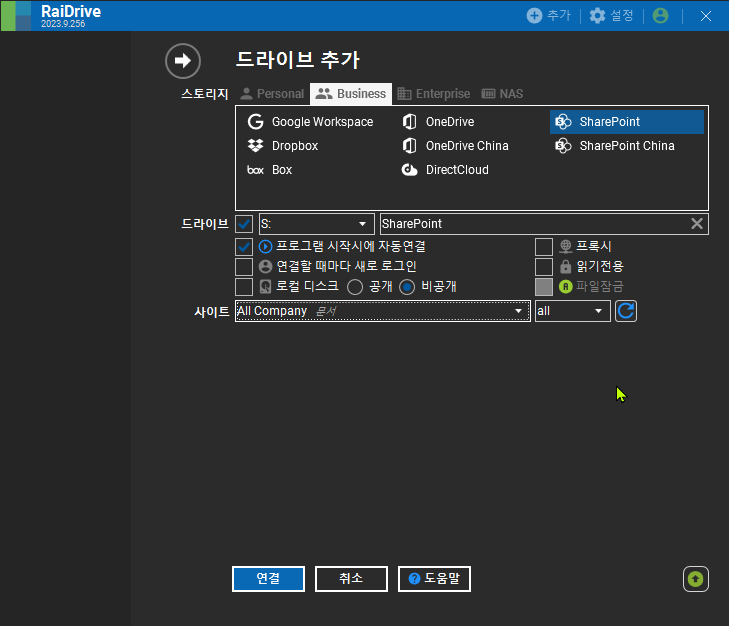Click the 자동연결 play circle icon

tap(265, 246)
